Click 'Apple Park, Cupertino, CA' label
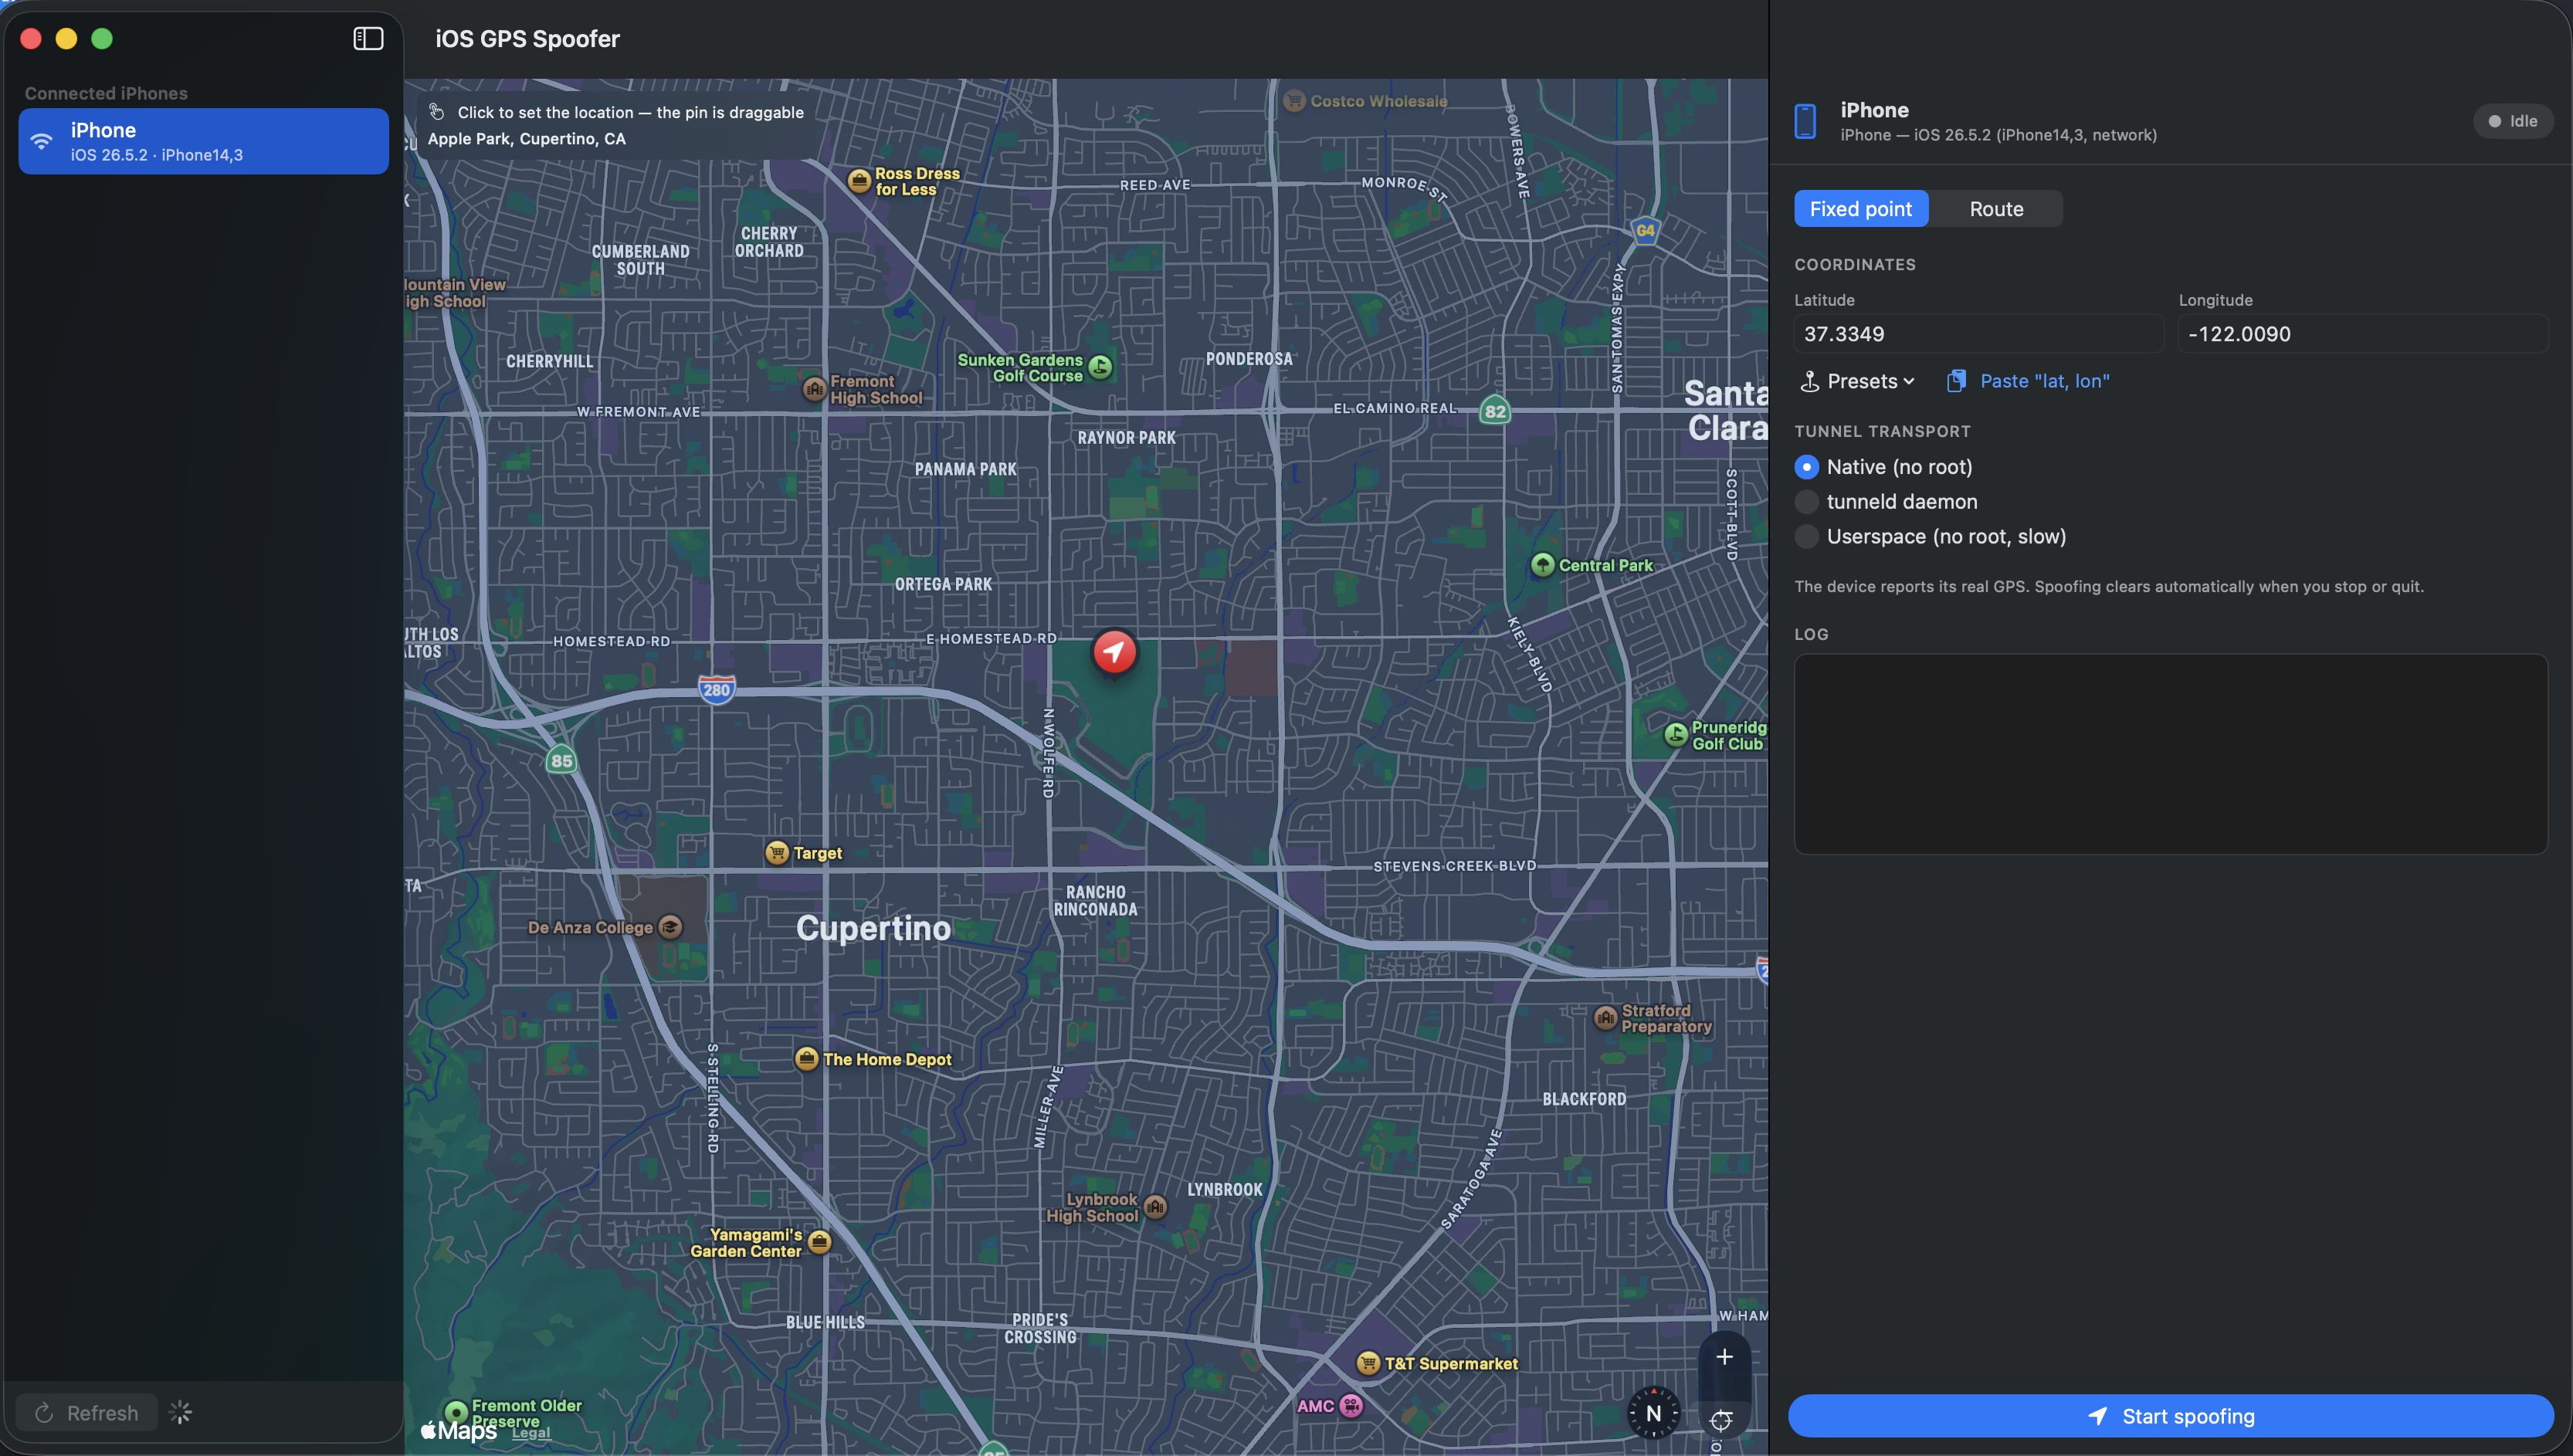The height and width of the screenshot is (1456, 2573). tap(527, 139)
